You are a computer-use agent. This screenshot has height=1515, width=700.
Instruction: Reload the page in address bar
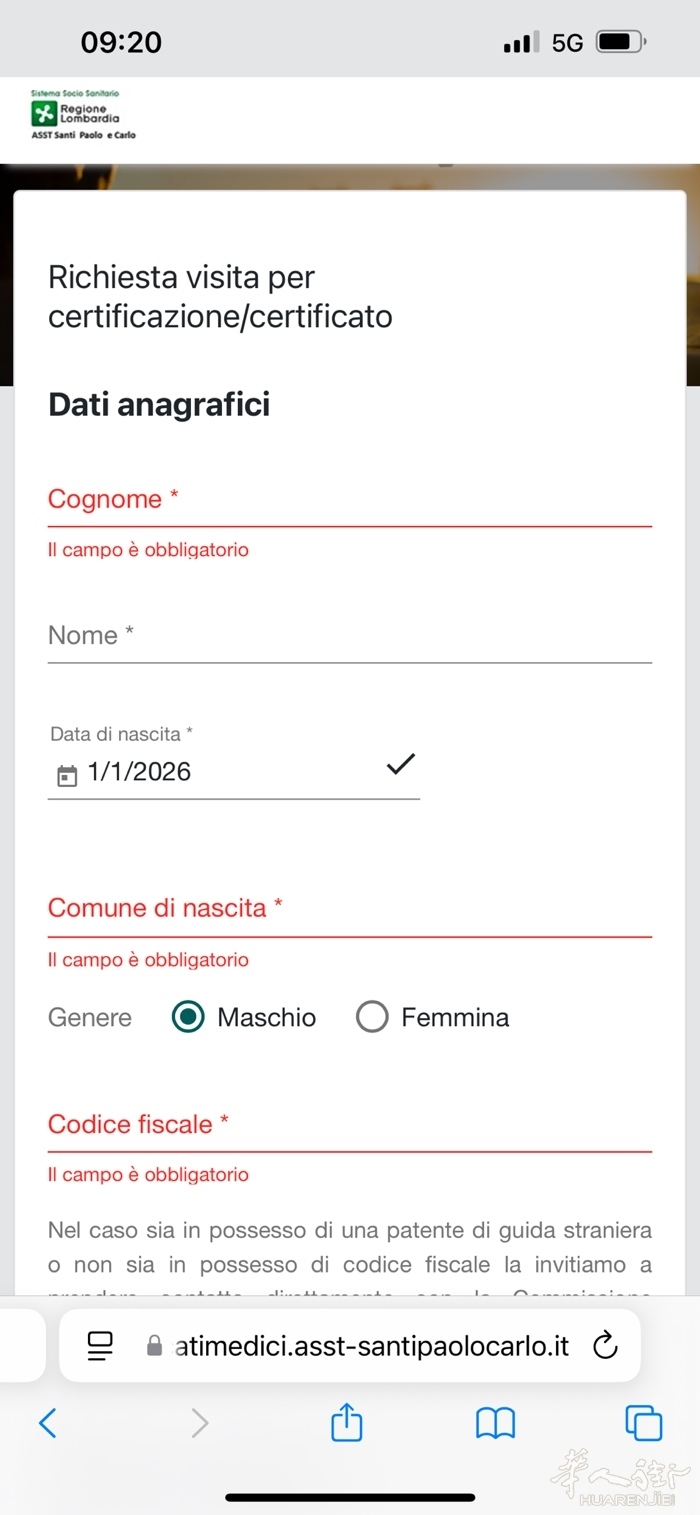click(605, 1346)
